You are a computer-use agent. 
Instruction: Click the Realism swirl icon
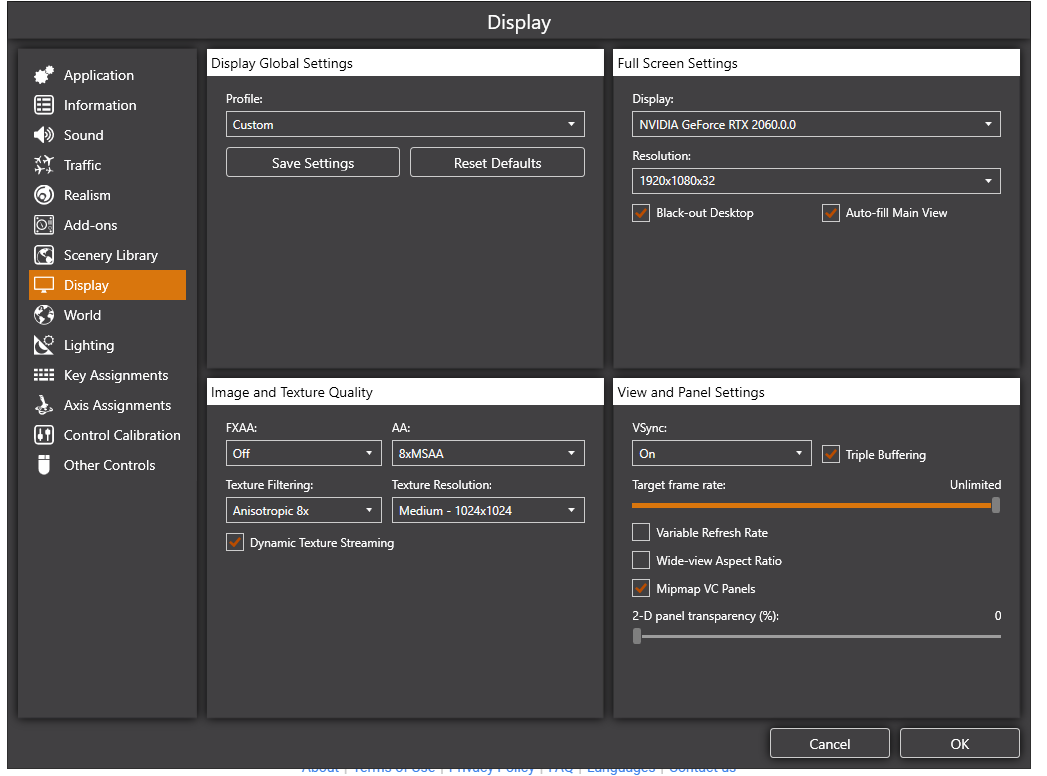click(x=44, y=195)
